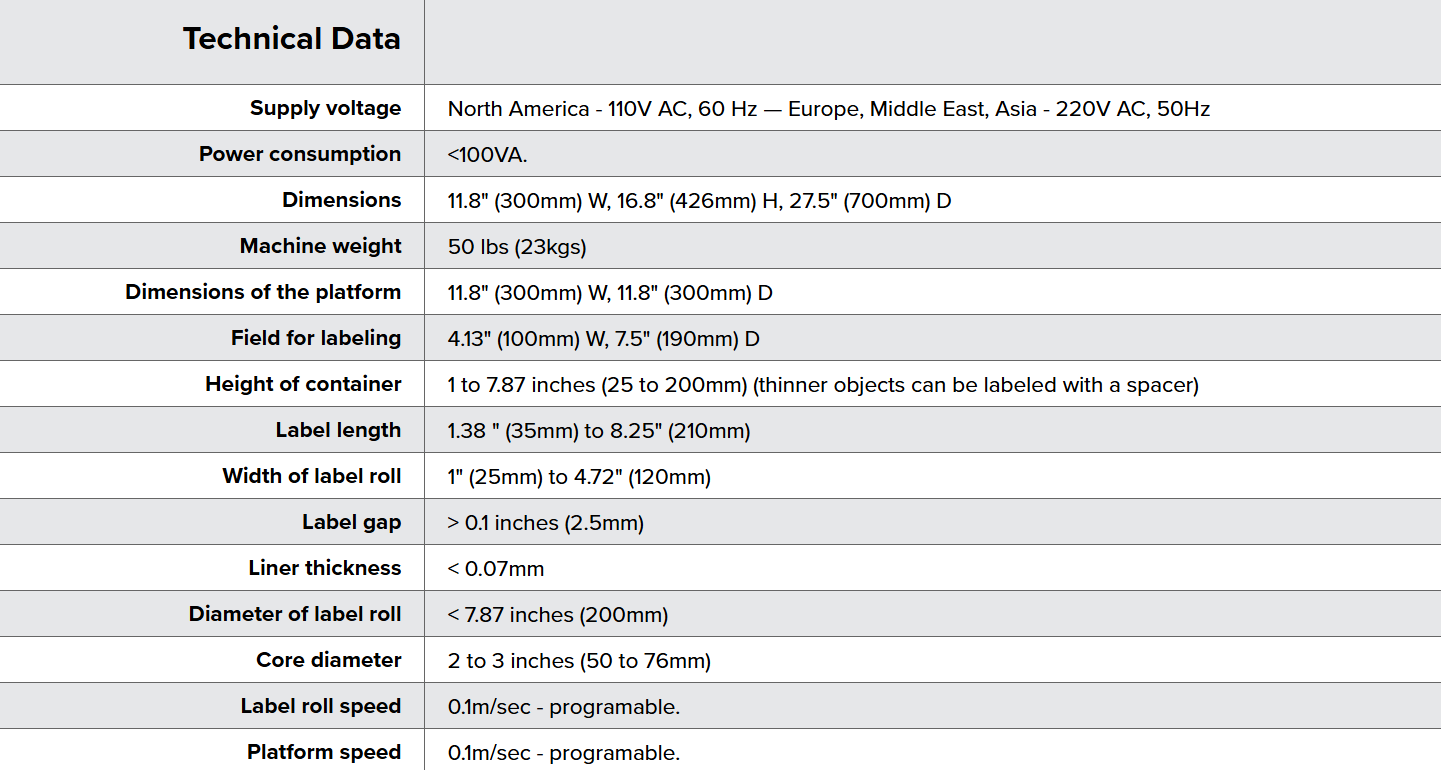Click the Technical Data heading
The height and width of the screenshot is (770, 1441).
(291, 39)
